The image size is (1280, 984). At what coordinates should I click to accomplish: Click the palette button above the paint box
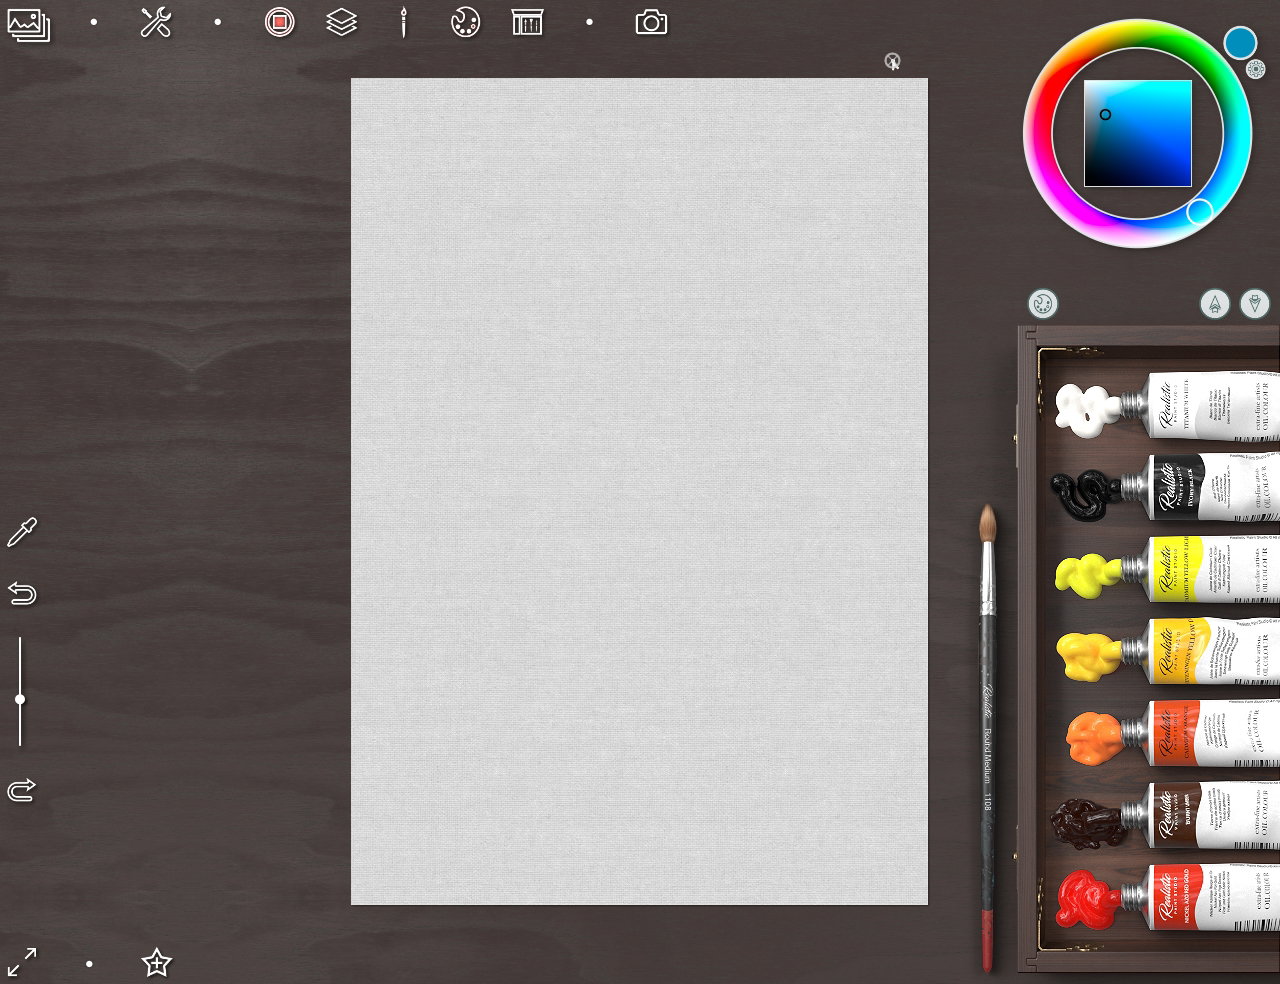(1042, 304)
